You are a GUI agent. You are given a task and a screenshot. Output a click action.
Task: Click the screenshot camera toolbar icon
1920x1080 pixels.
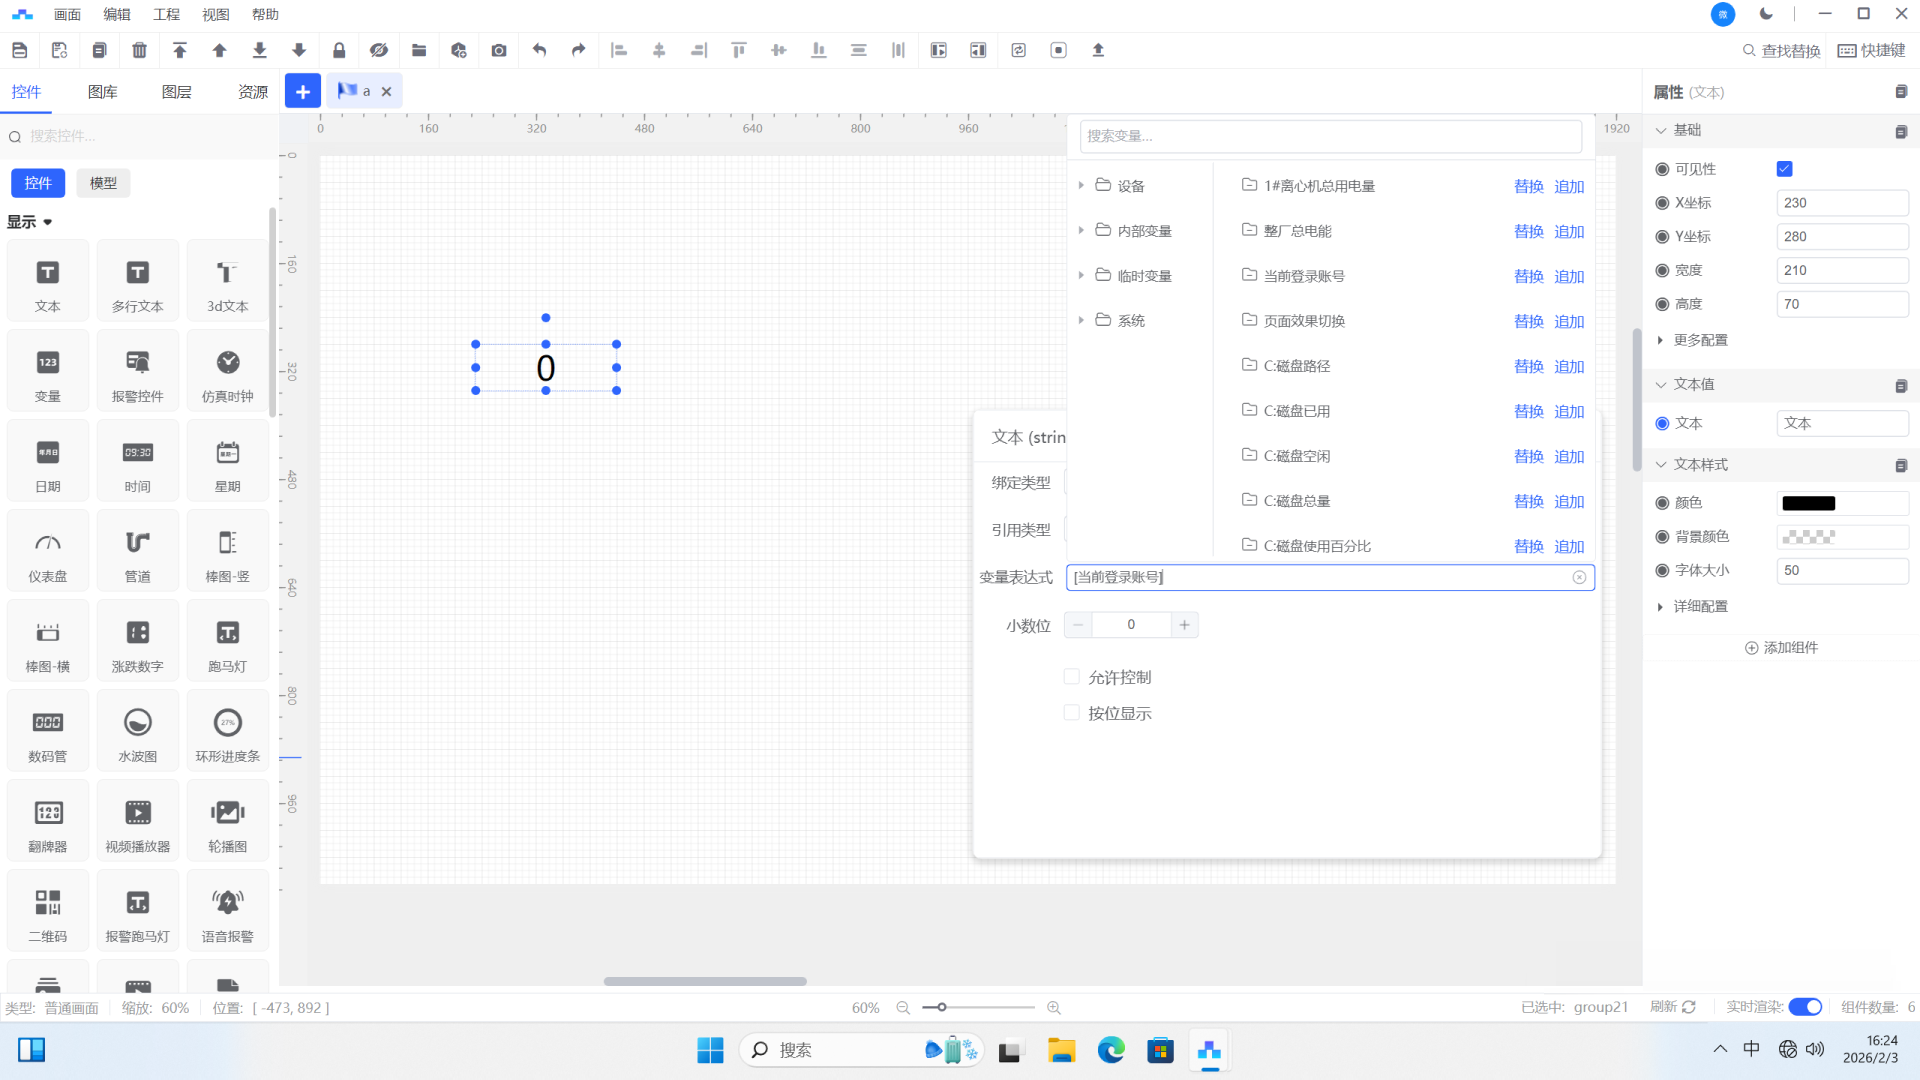pos(499,50)
